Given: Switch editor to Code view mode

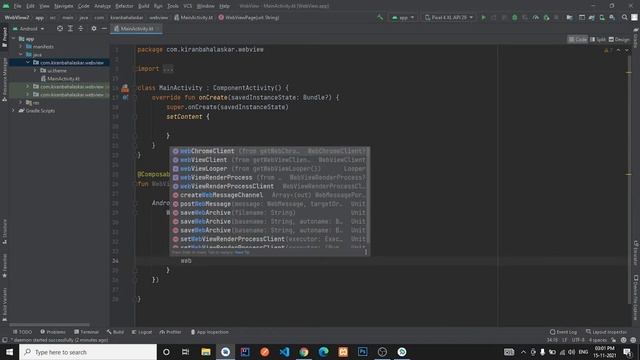Looking at the screenshot, I should tap(578, 40).
